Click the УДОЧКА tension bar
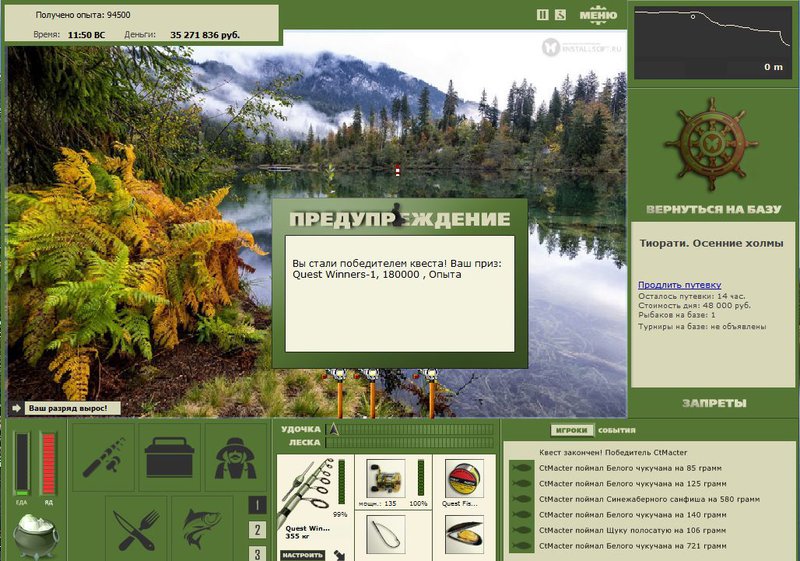Viewport: 800px width, 561px height. (x=410, y=429)
